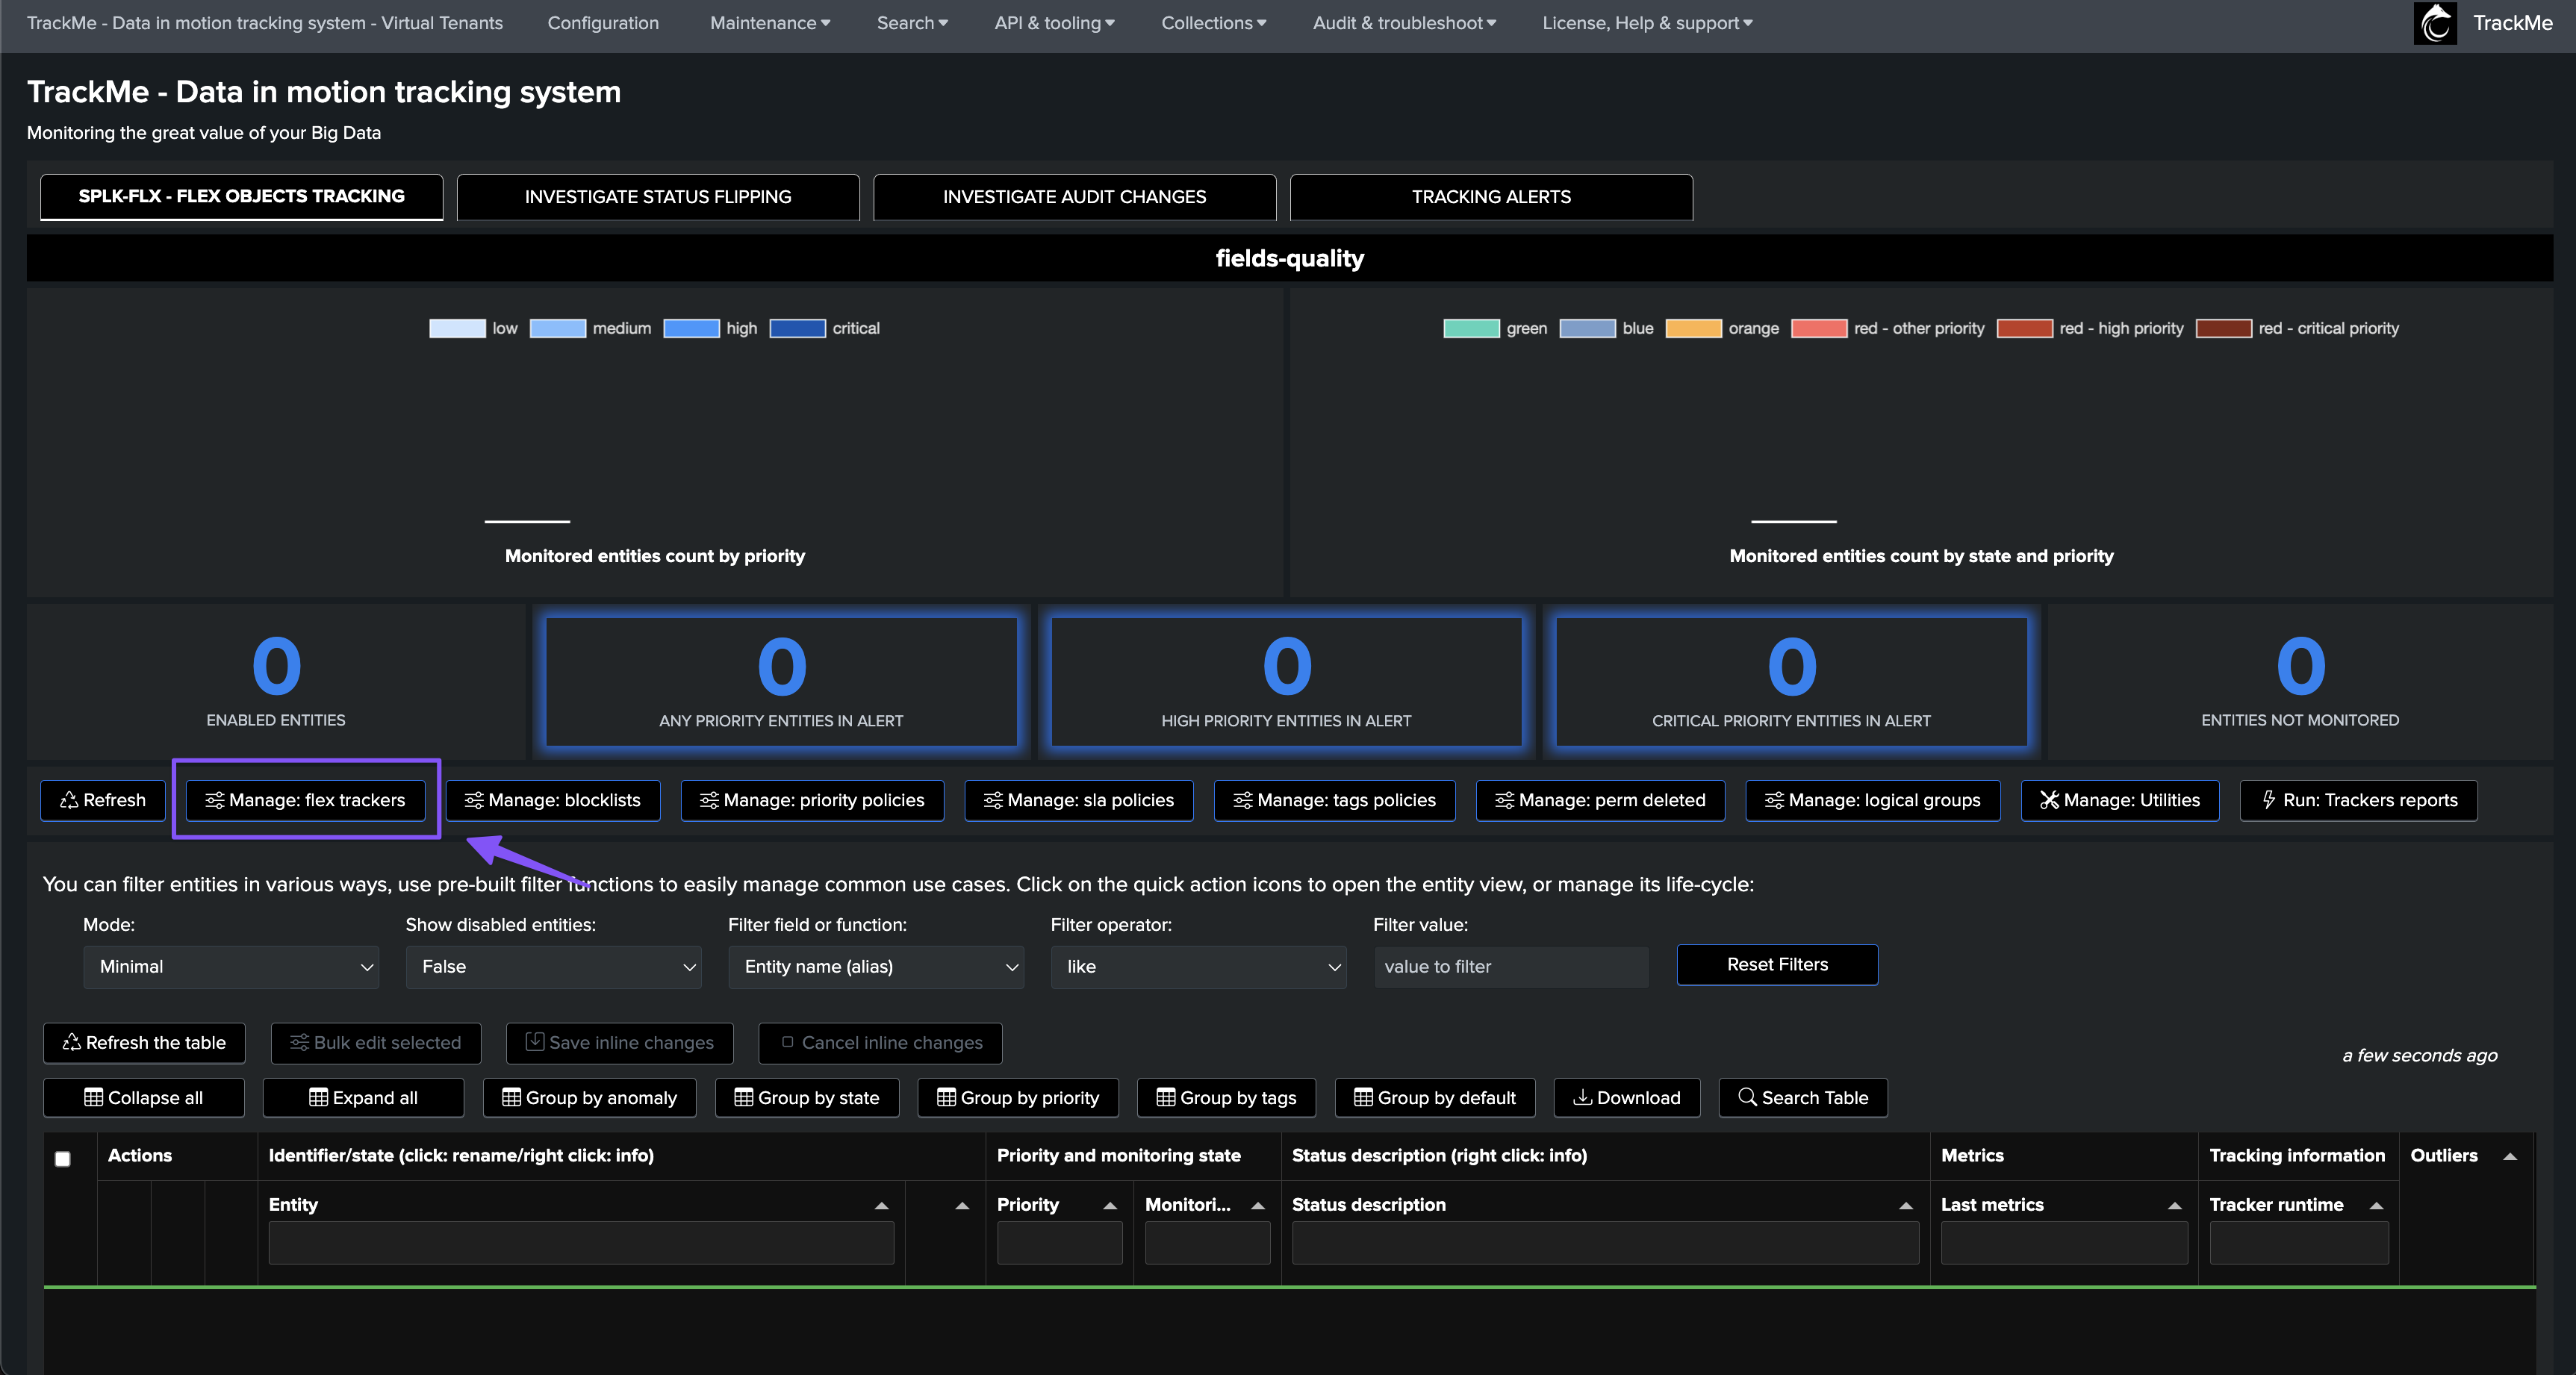This screenshot has height=1375, width=2576.
Task: Expand License, Help & support menu
Action: pos(1648,23)
